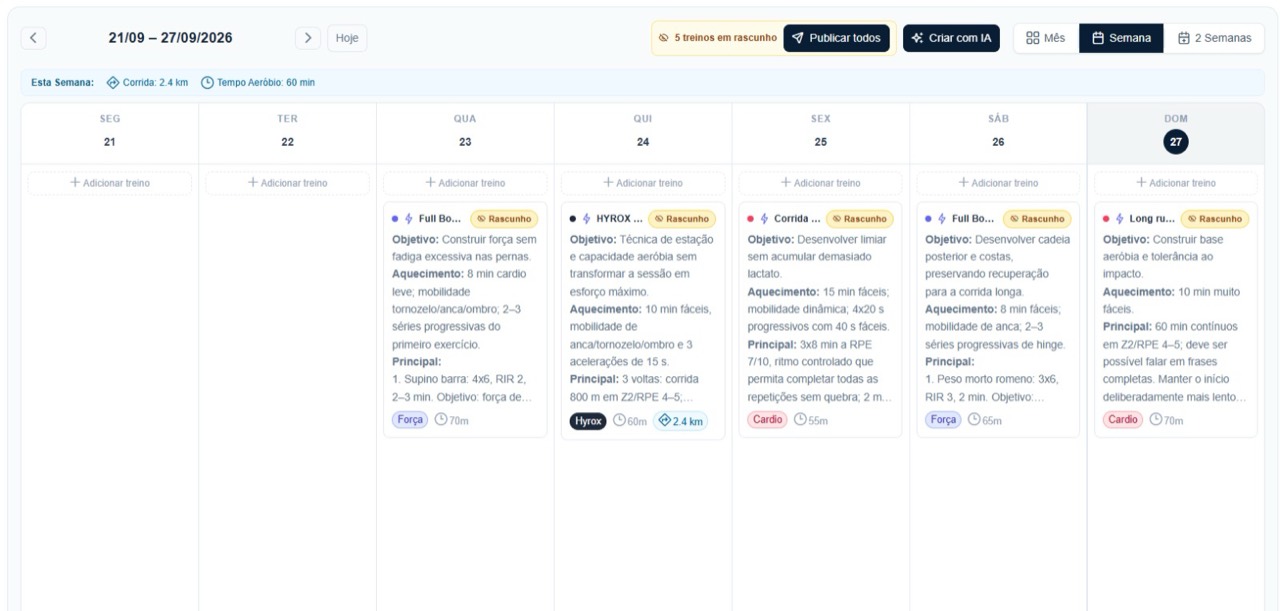Viewport: 1280px width, 611px height.
Task: Go to previous week with left chevron
Action: (x=34, y=38)
